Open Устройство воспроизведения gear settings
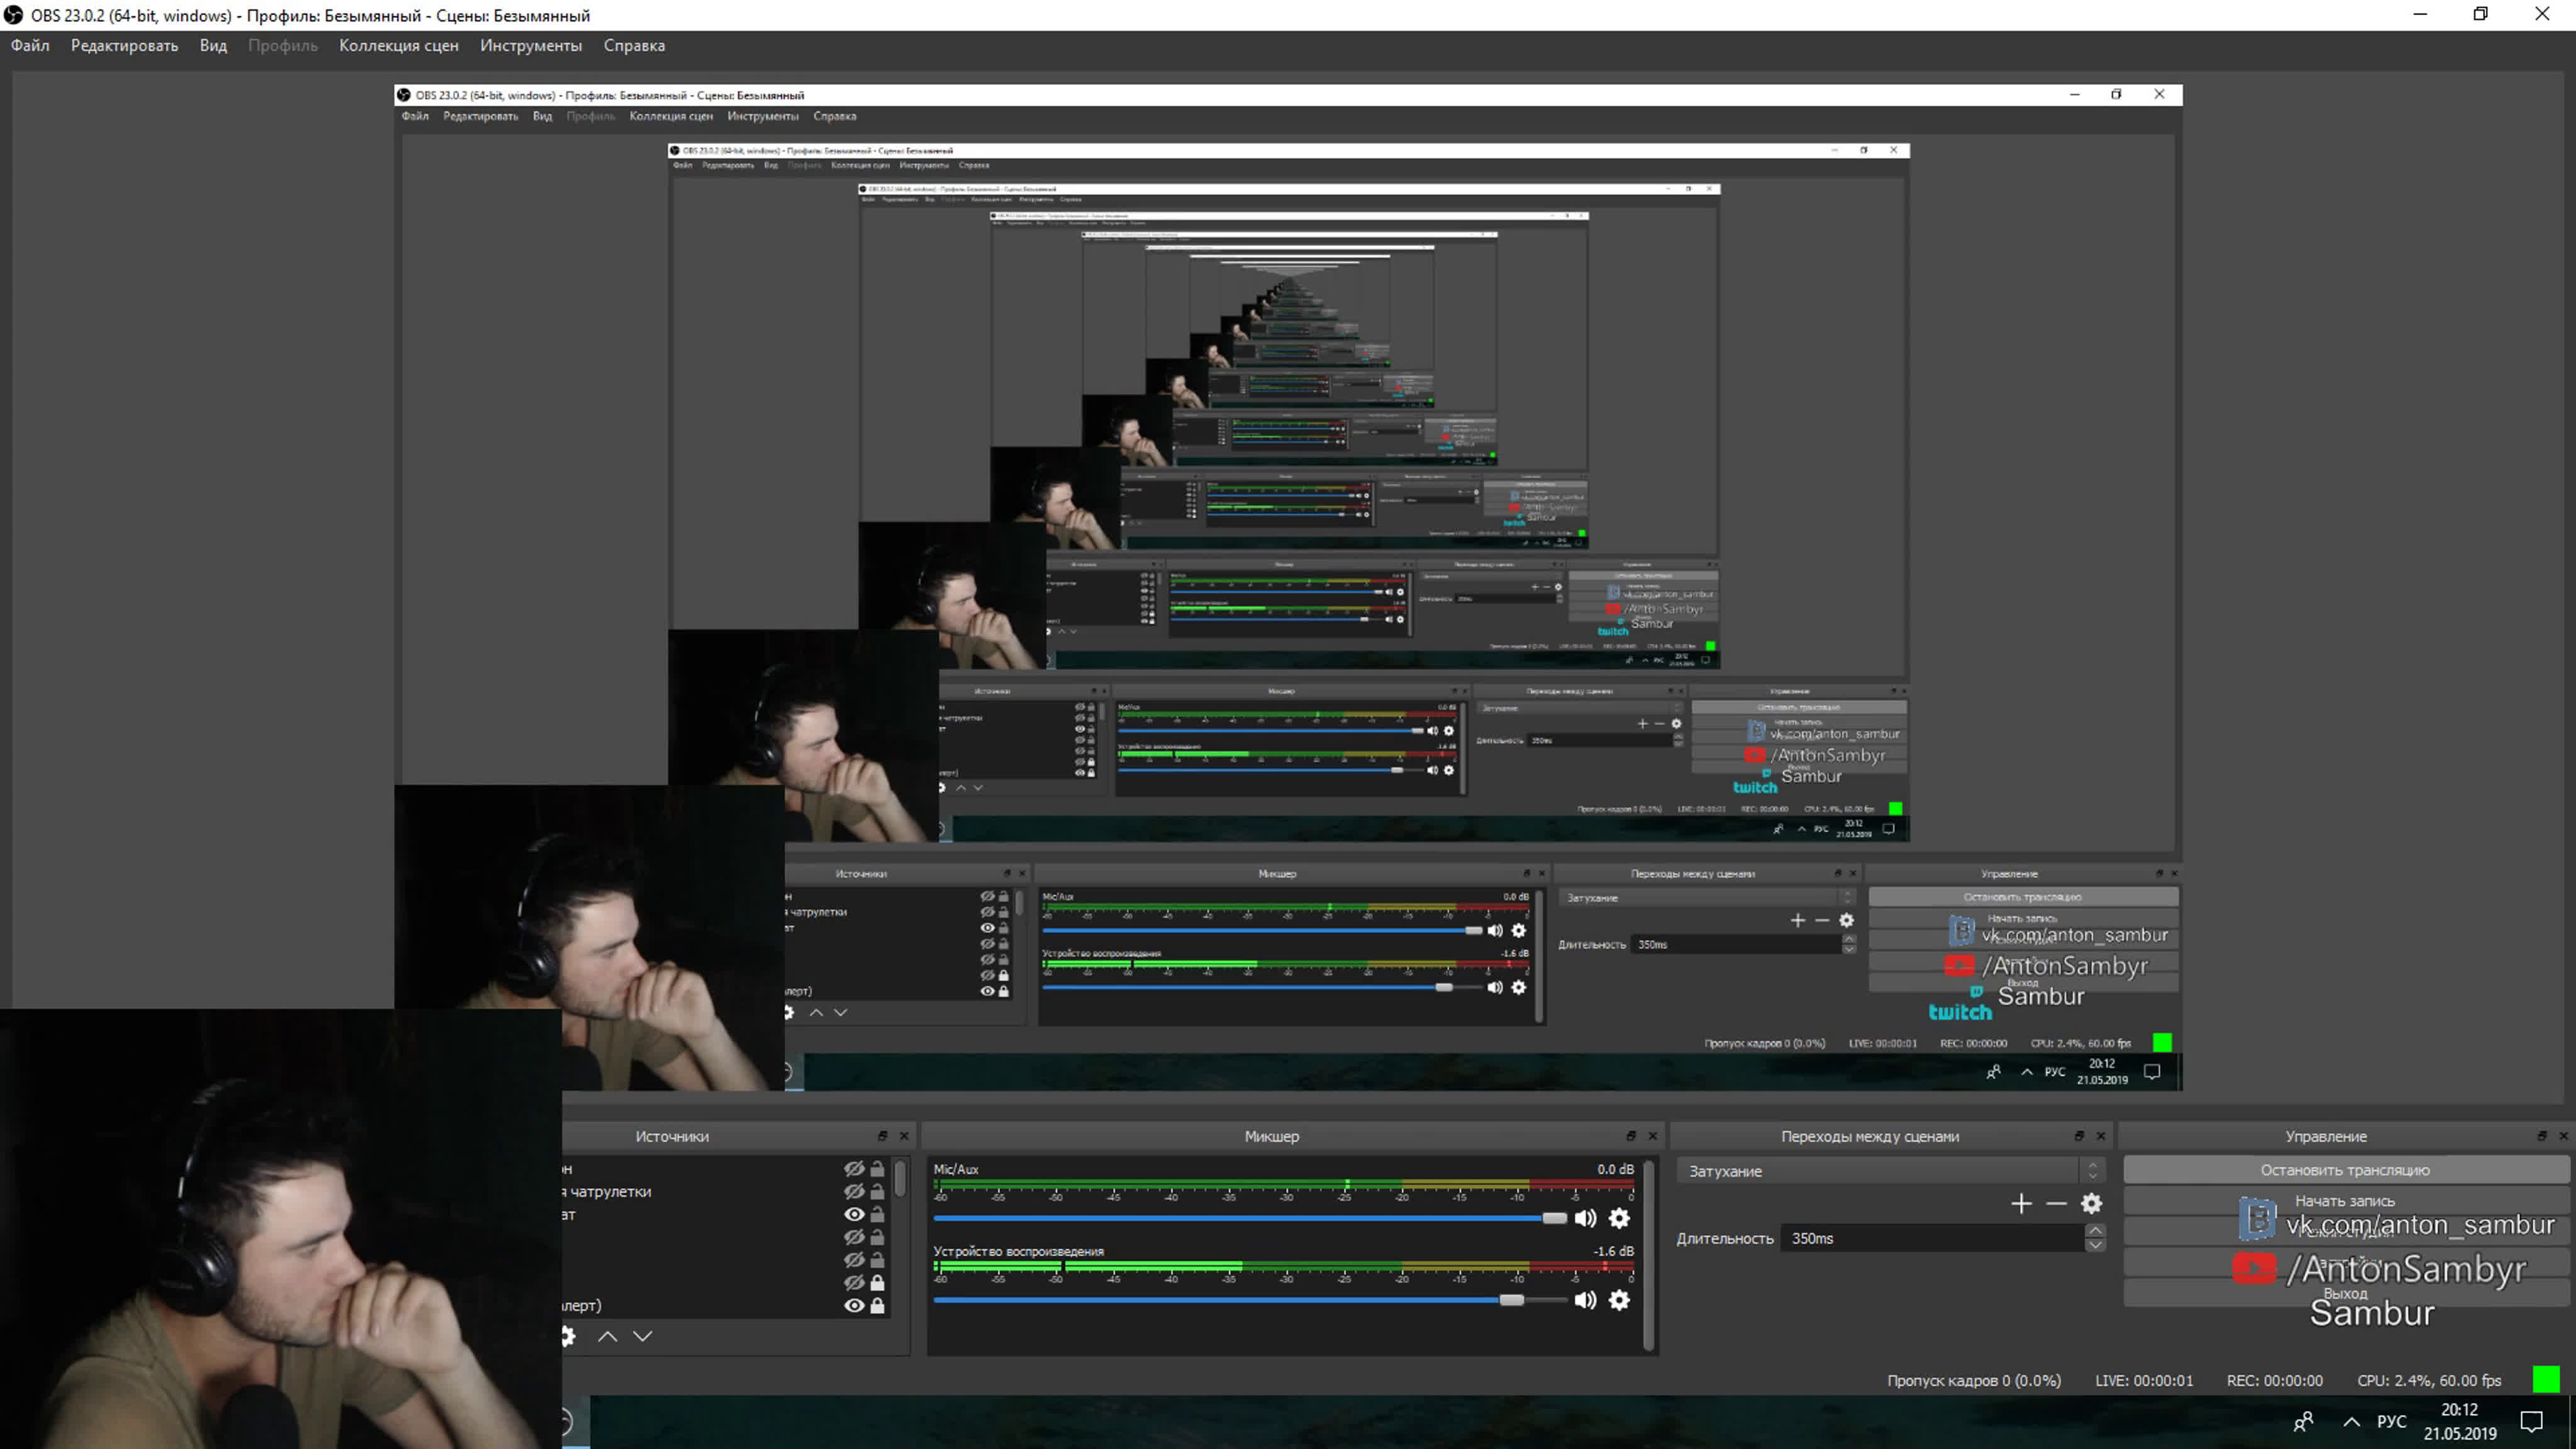The image size is (2576, 1449). (x=1619, y=1300)
